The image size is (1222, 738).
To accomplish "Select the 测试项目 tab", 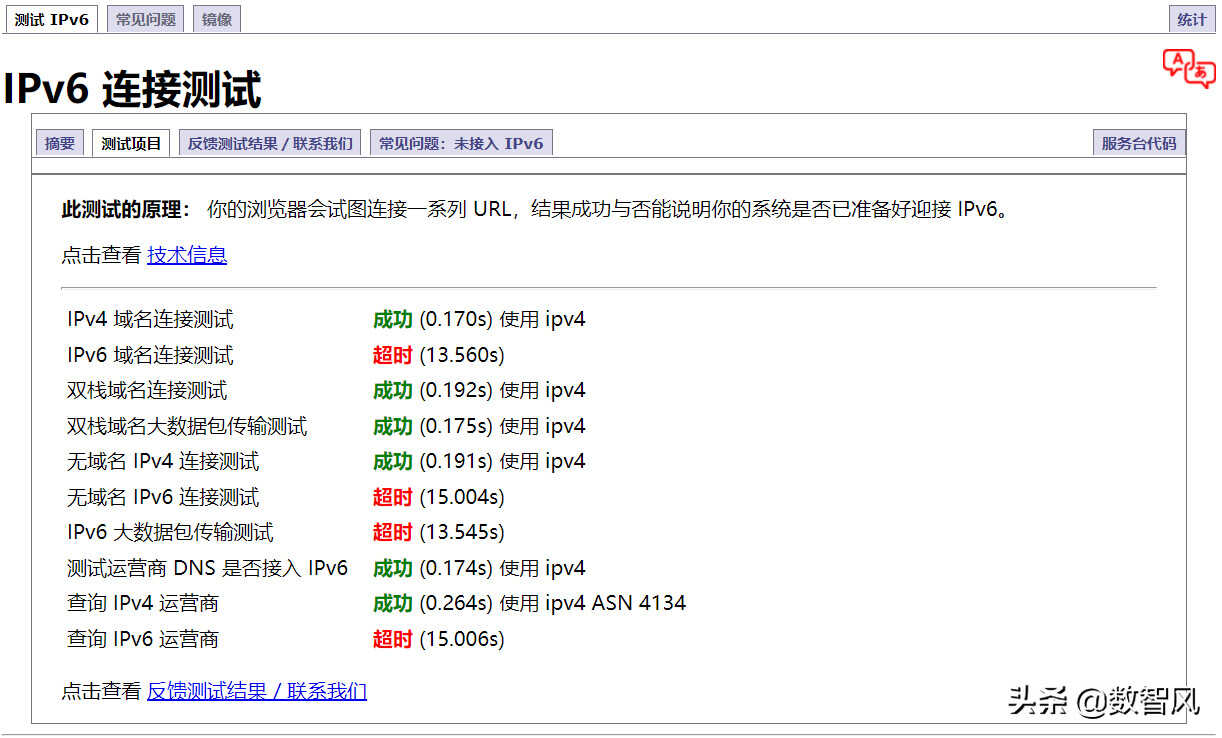I will click(131, 143).
